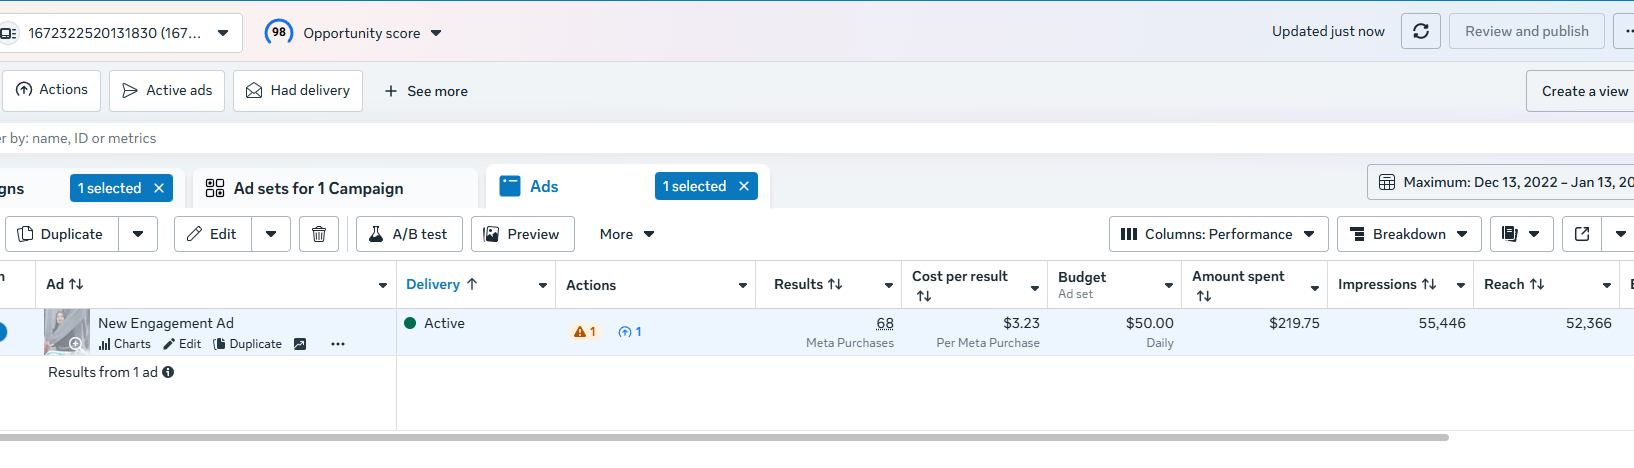Expand the Columns: Performance dropdown
Screen dimensions: 1634x468
tap(1218, 234)
